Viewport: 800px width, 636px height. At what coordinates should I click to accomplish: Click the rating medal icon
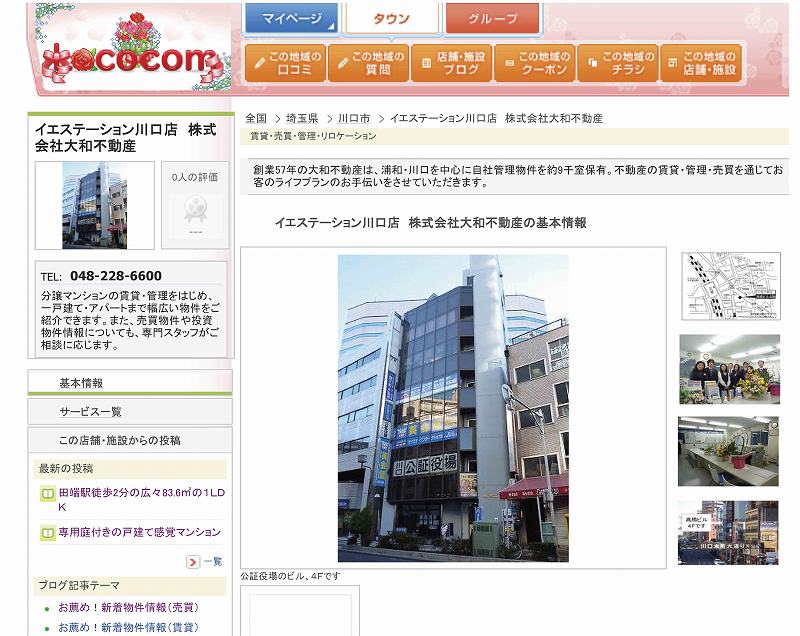pos(195,210)
